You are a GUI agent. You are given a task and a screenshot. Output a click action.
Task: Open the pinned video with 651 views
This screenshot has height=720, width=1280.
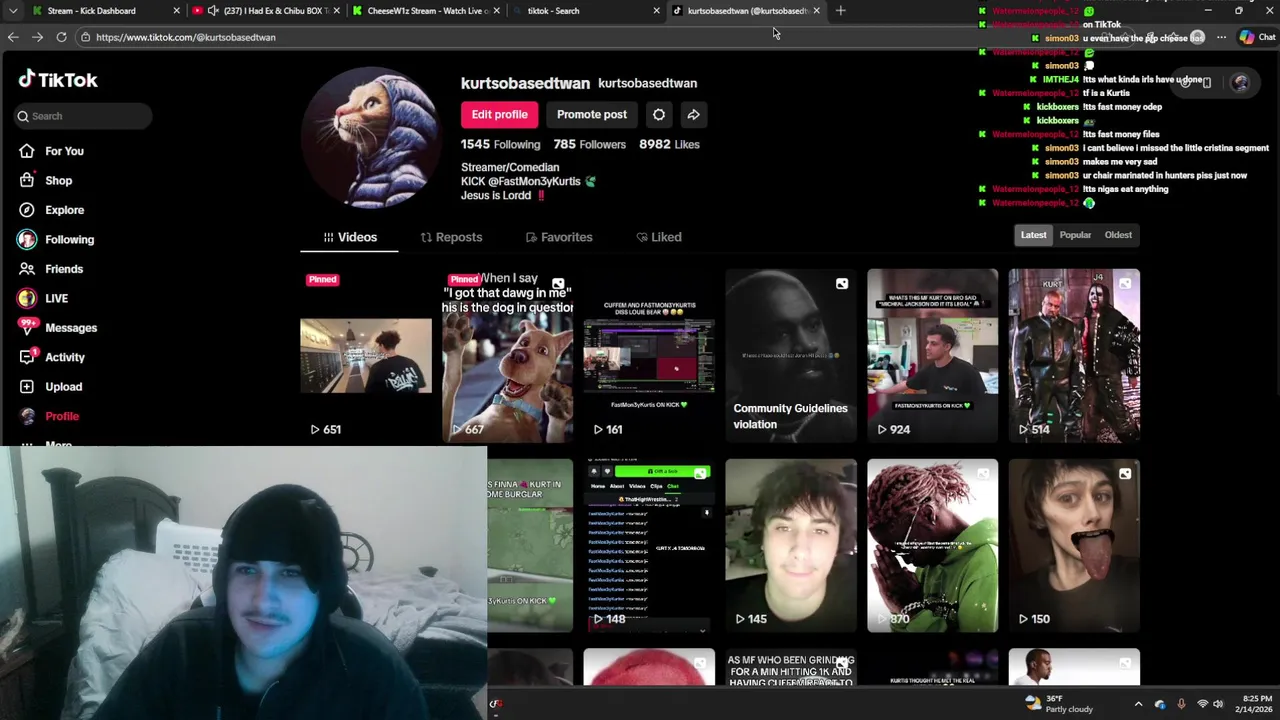[x=366, y=355]
